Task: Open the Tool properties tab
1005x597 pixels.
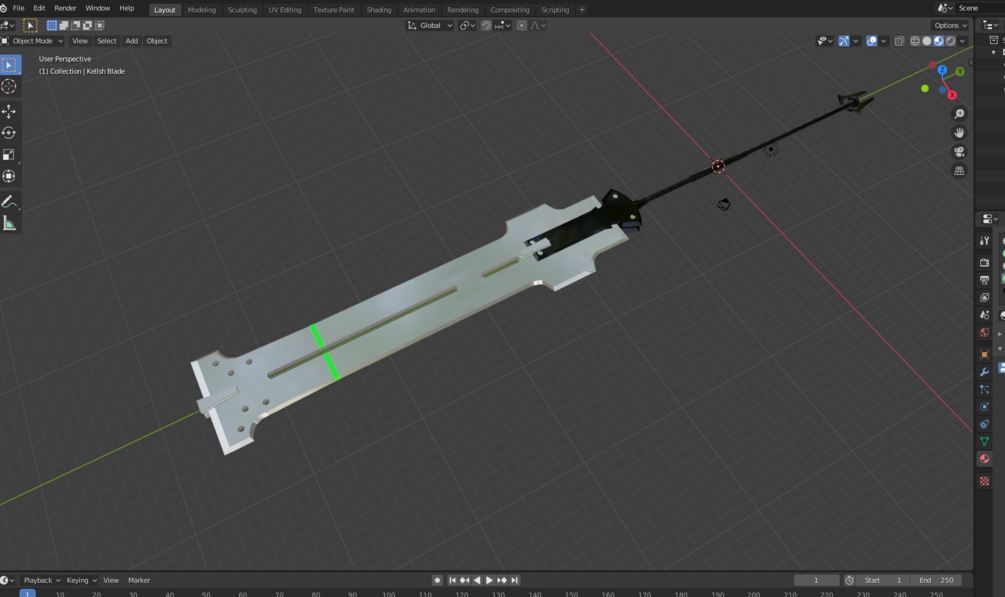Action: point(984,241)
